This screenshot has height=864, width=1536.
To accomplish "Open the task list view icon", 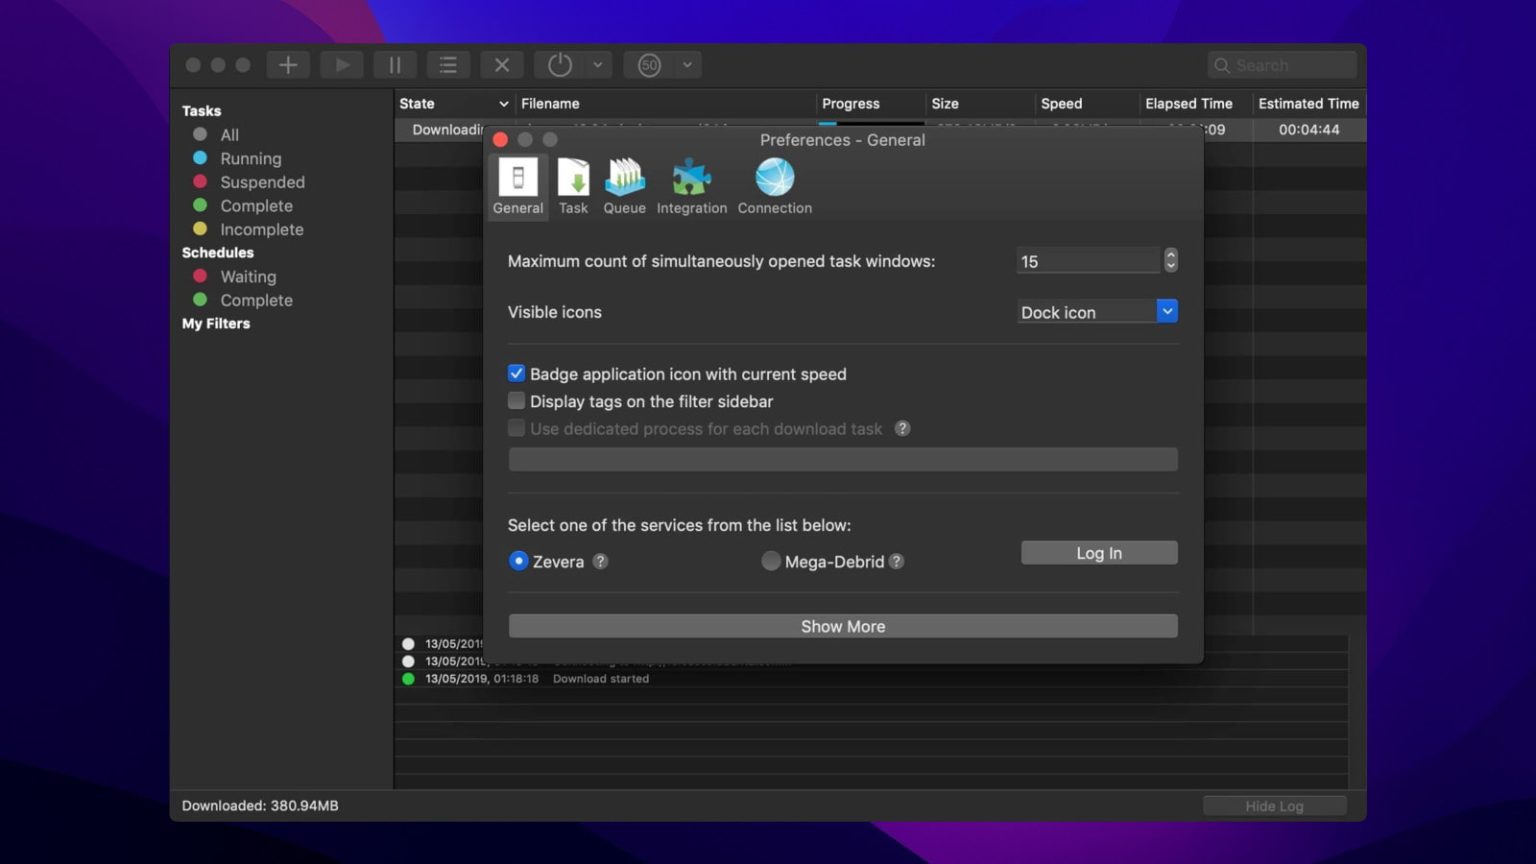I will 448,64.
